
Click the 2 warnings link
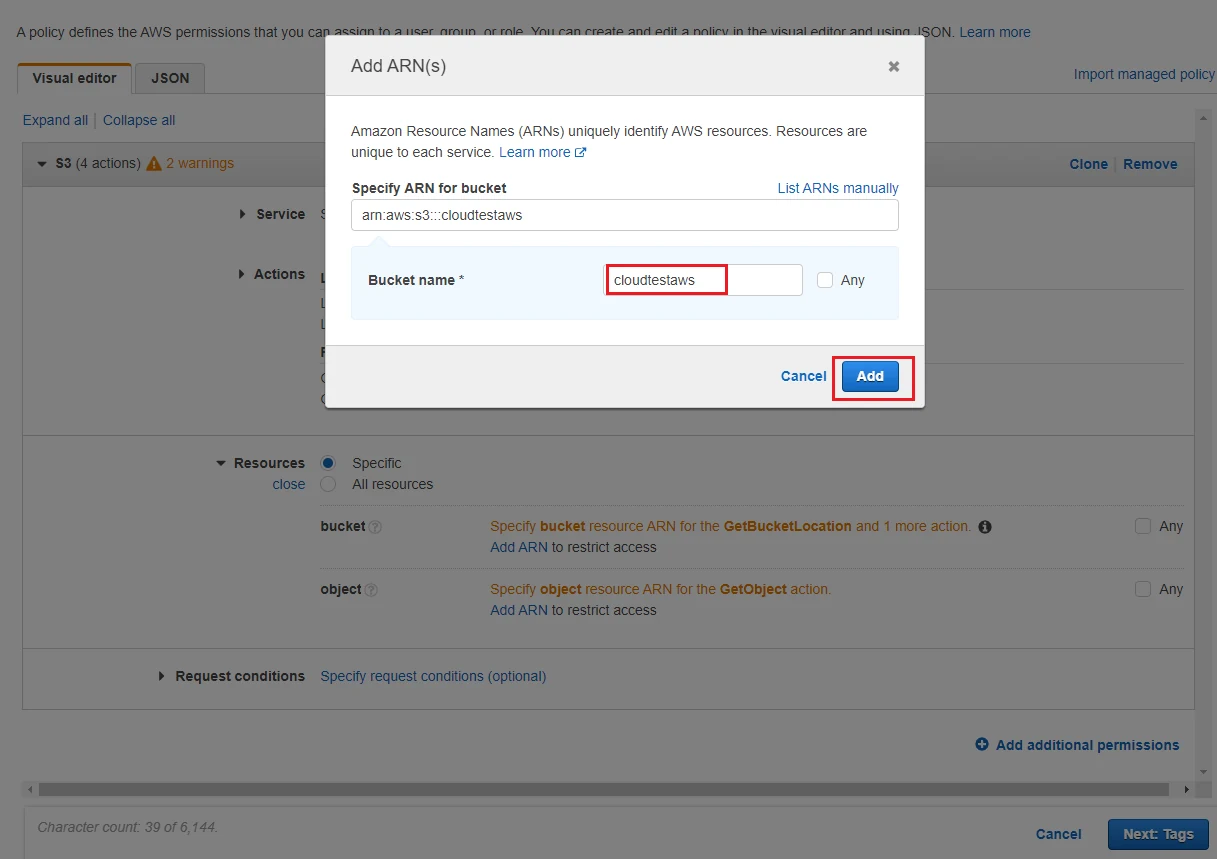[200, 163]
